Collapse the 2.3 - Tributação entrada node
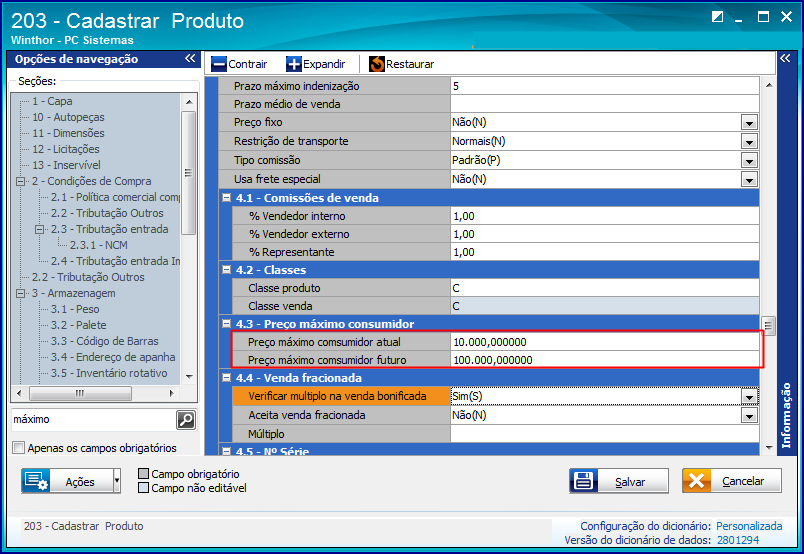The width and height of the screenshot is (804, 554). (x=39, y=229)
